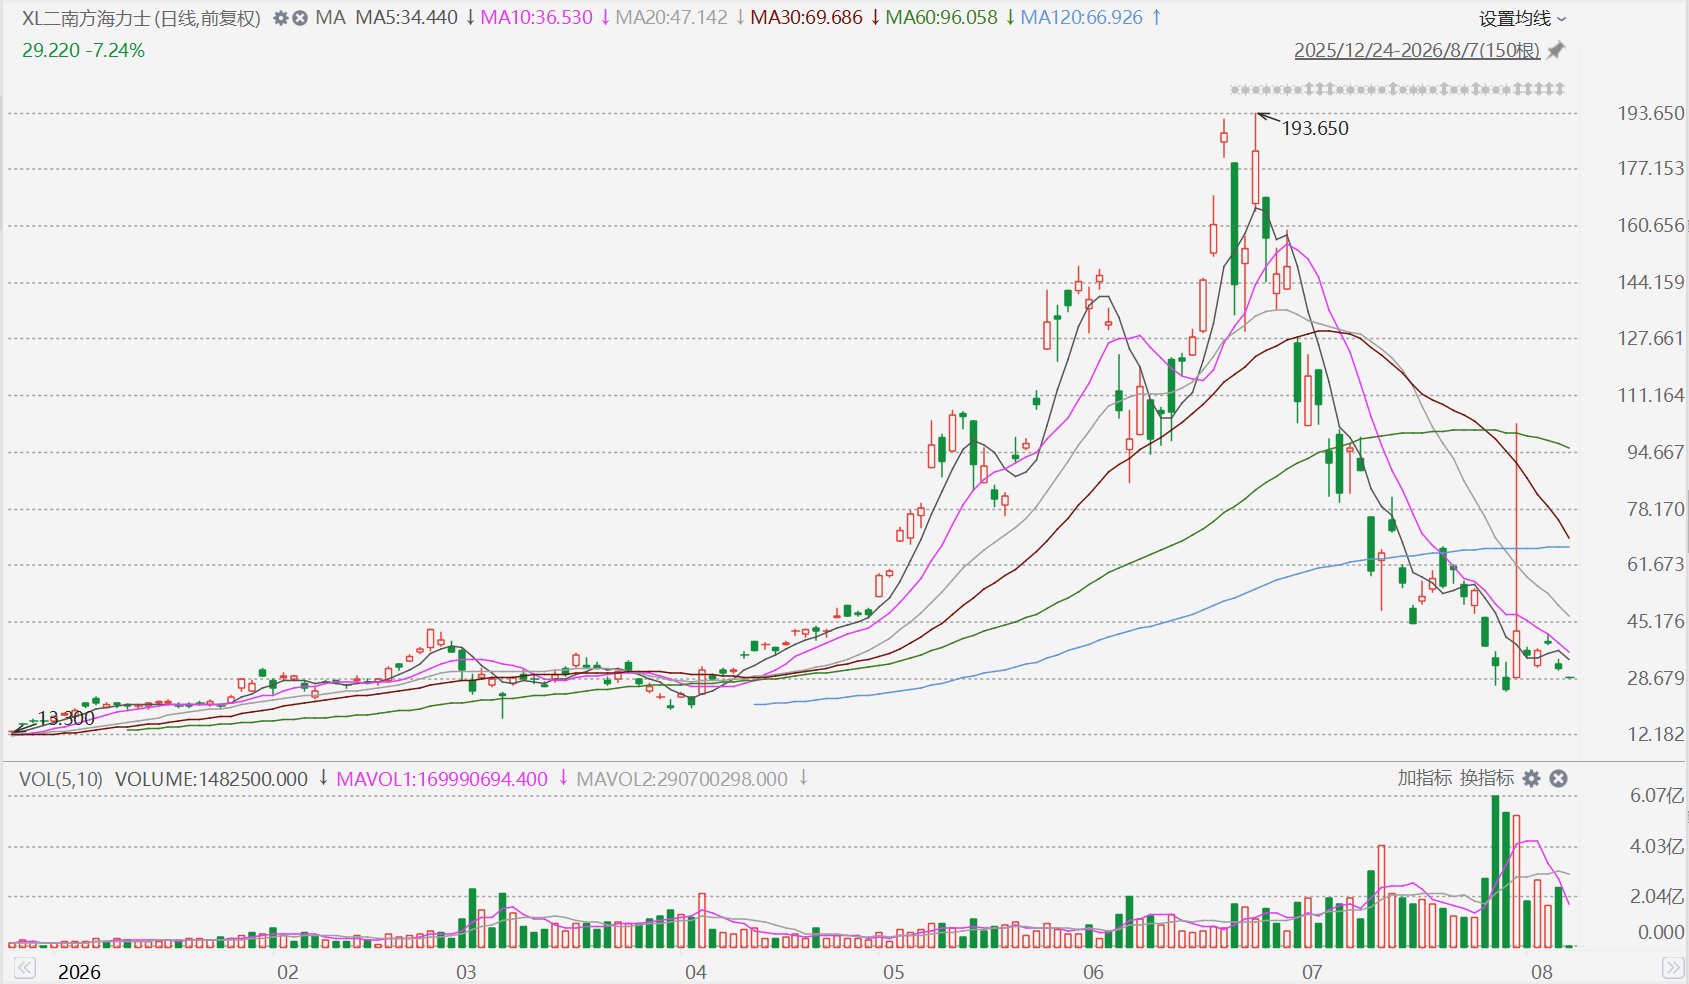Viewport: 1689px width, 984px height.
Task: Expand the 设置均线 dropdown
Action: coord(1523,18)
